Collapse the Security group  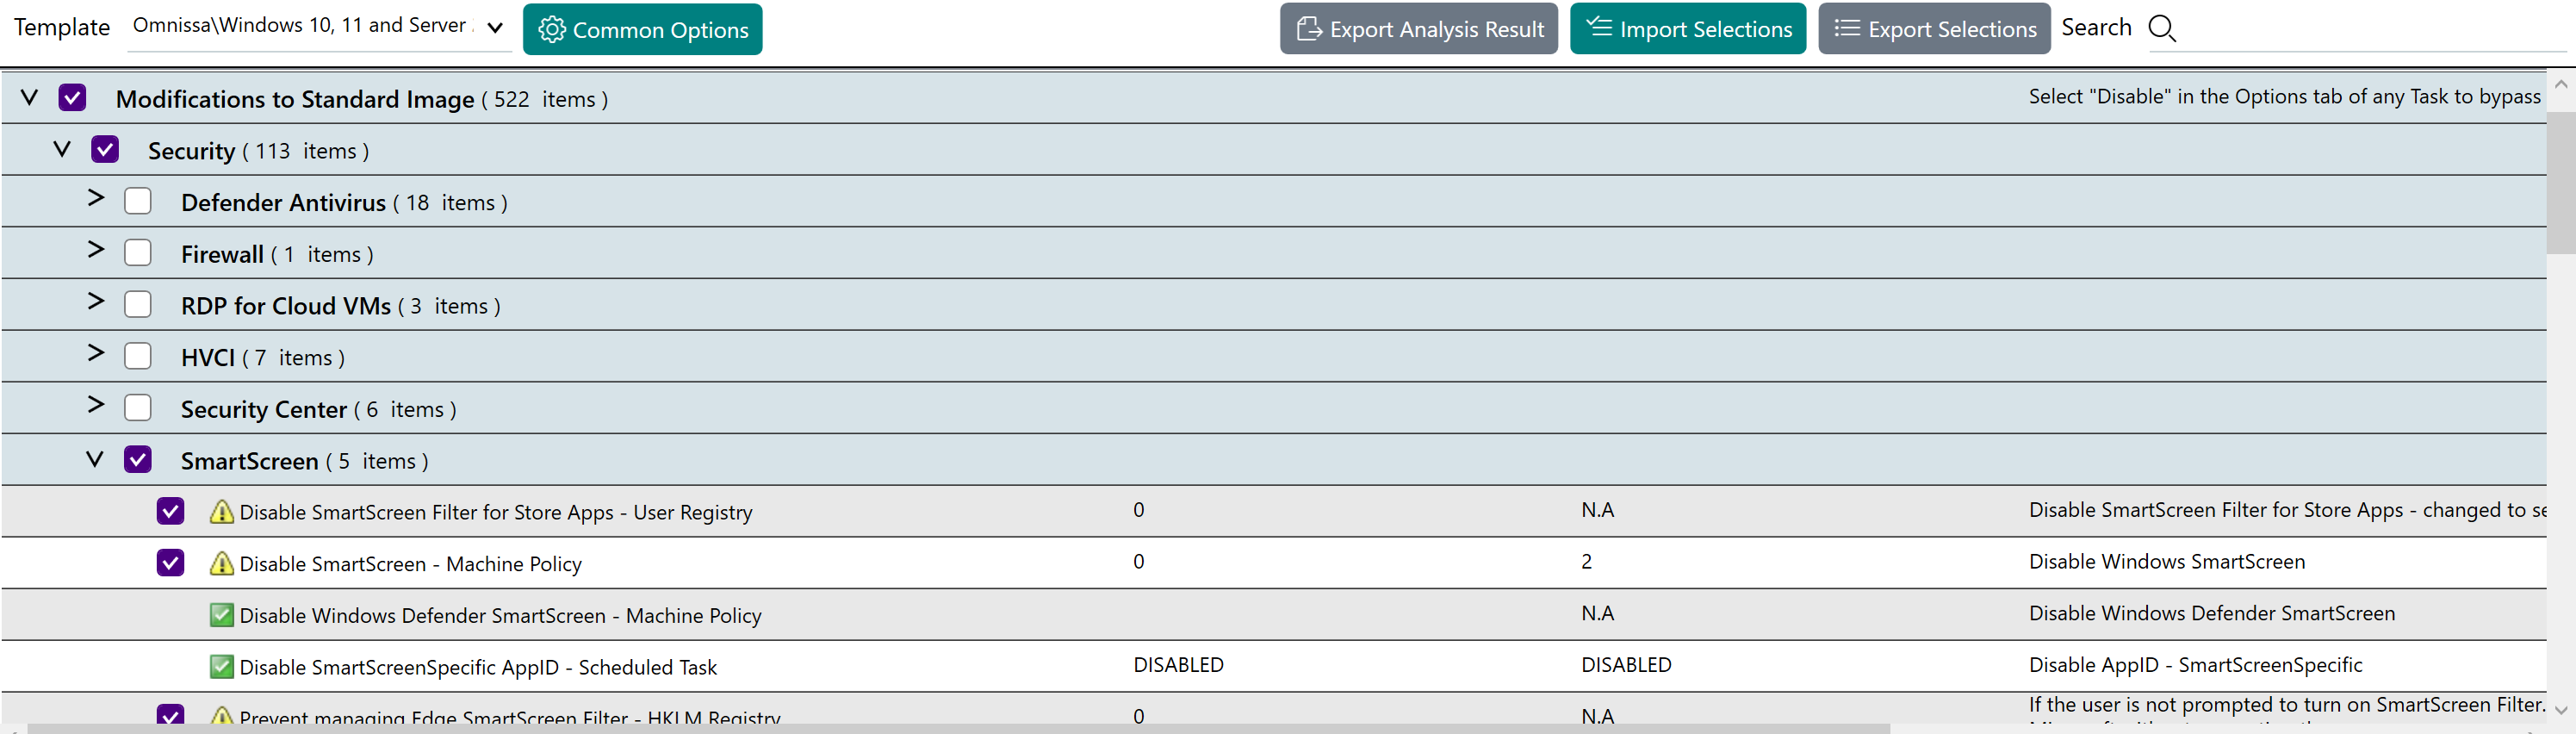click(62, 149)
